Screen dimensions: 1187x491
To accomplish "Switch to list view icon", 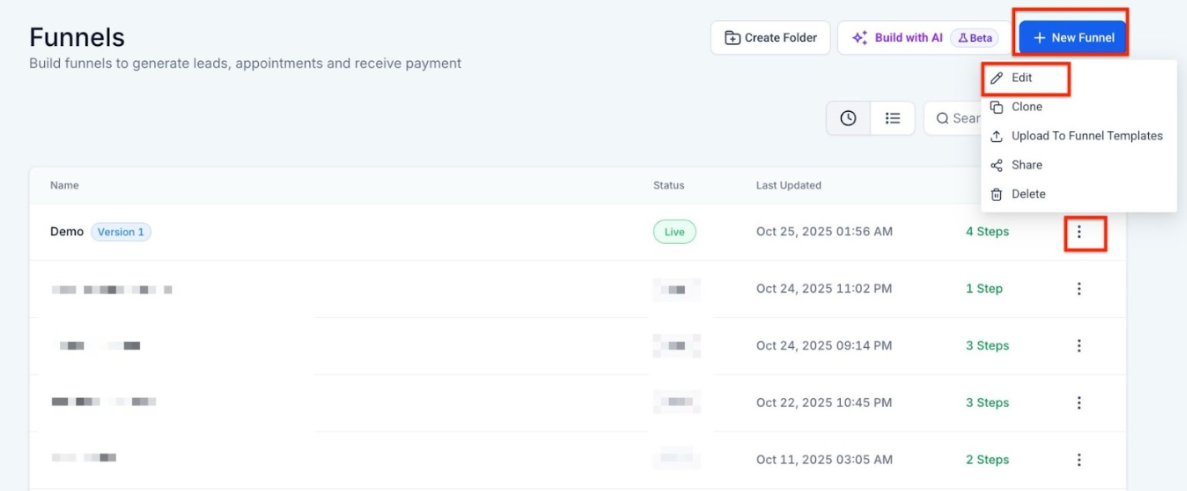I will click(893, 118).
